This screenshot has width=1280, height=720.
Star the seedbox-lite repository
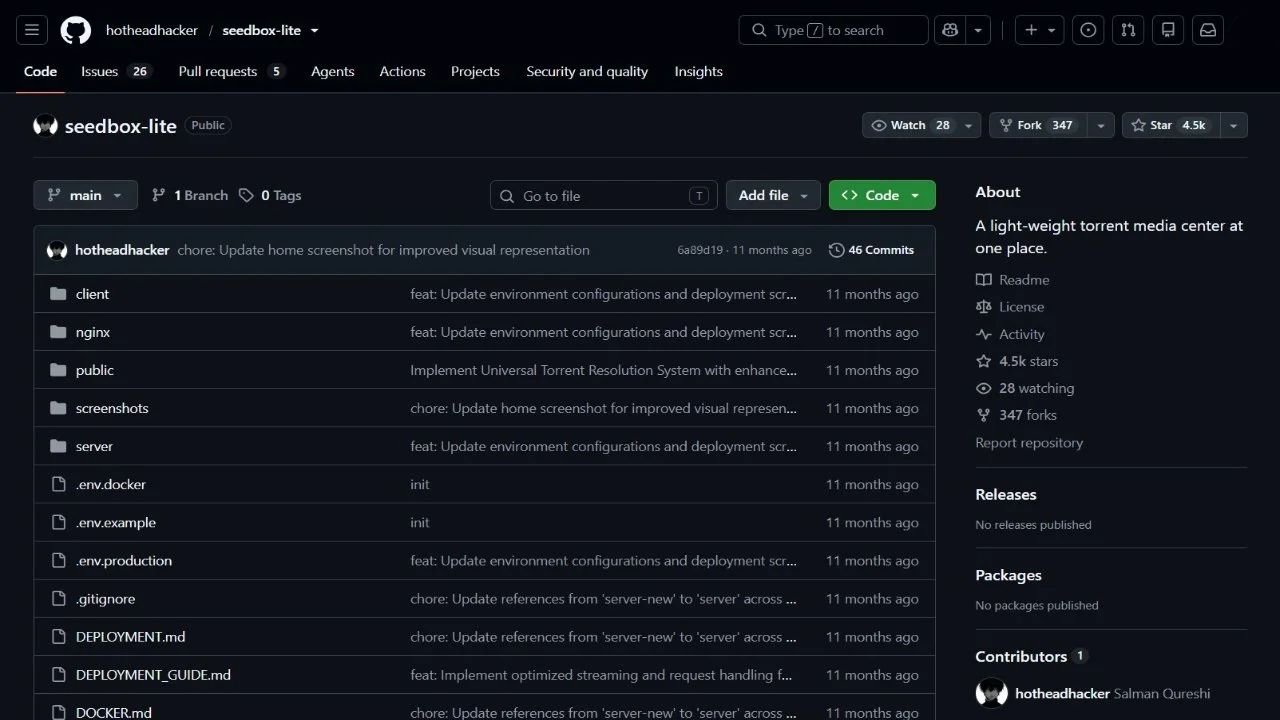[1170, 125]
